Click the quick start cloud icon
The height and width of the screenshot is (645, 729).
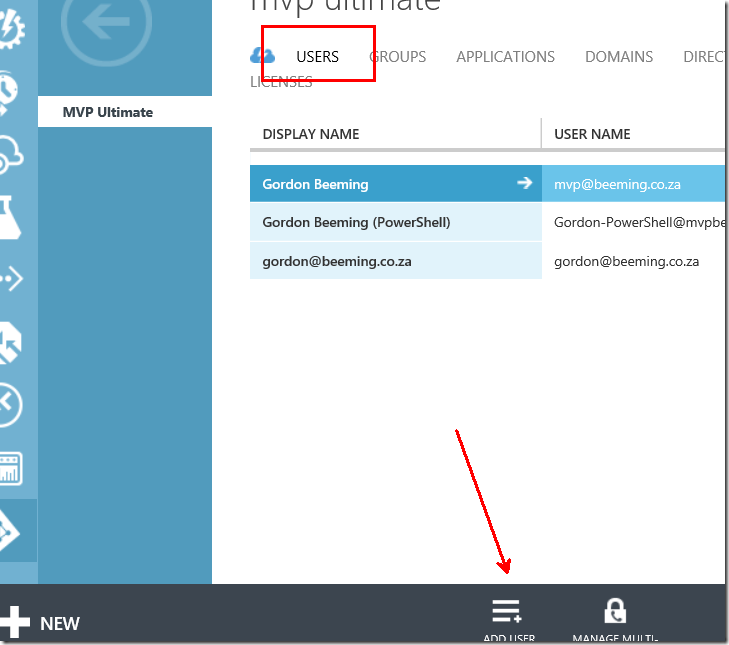(262, 56)
